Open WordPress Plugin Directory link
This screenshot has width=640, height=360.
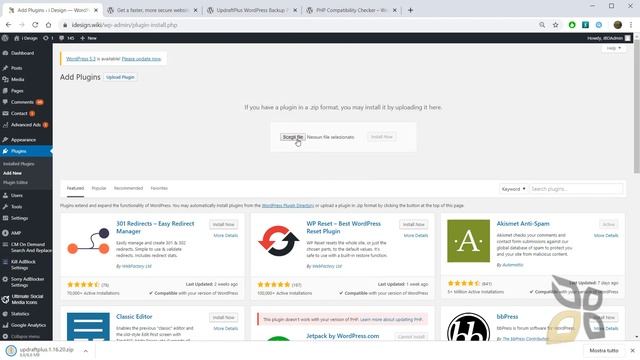click(x=288, y=206)
